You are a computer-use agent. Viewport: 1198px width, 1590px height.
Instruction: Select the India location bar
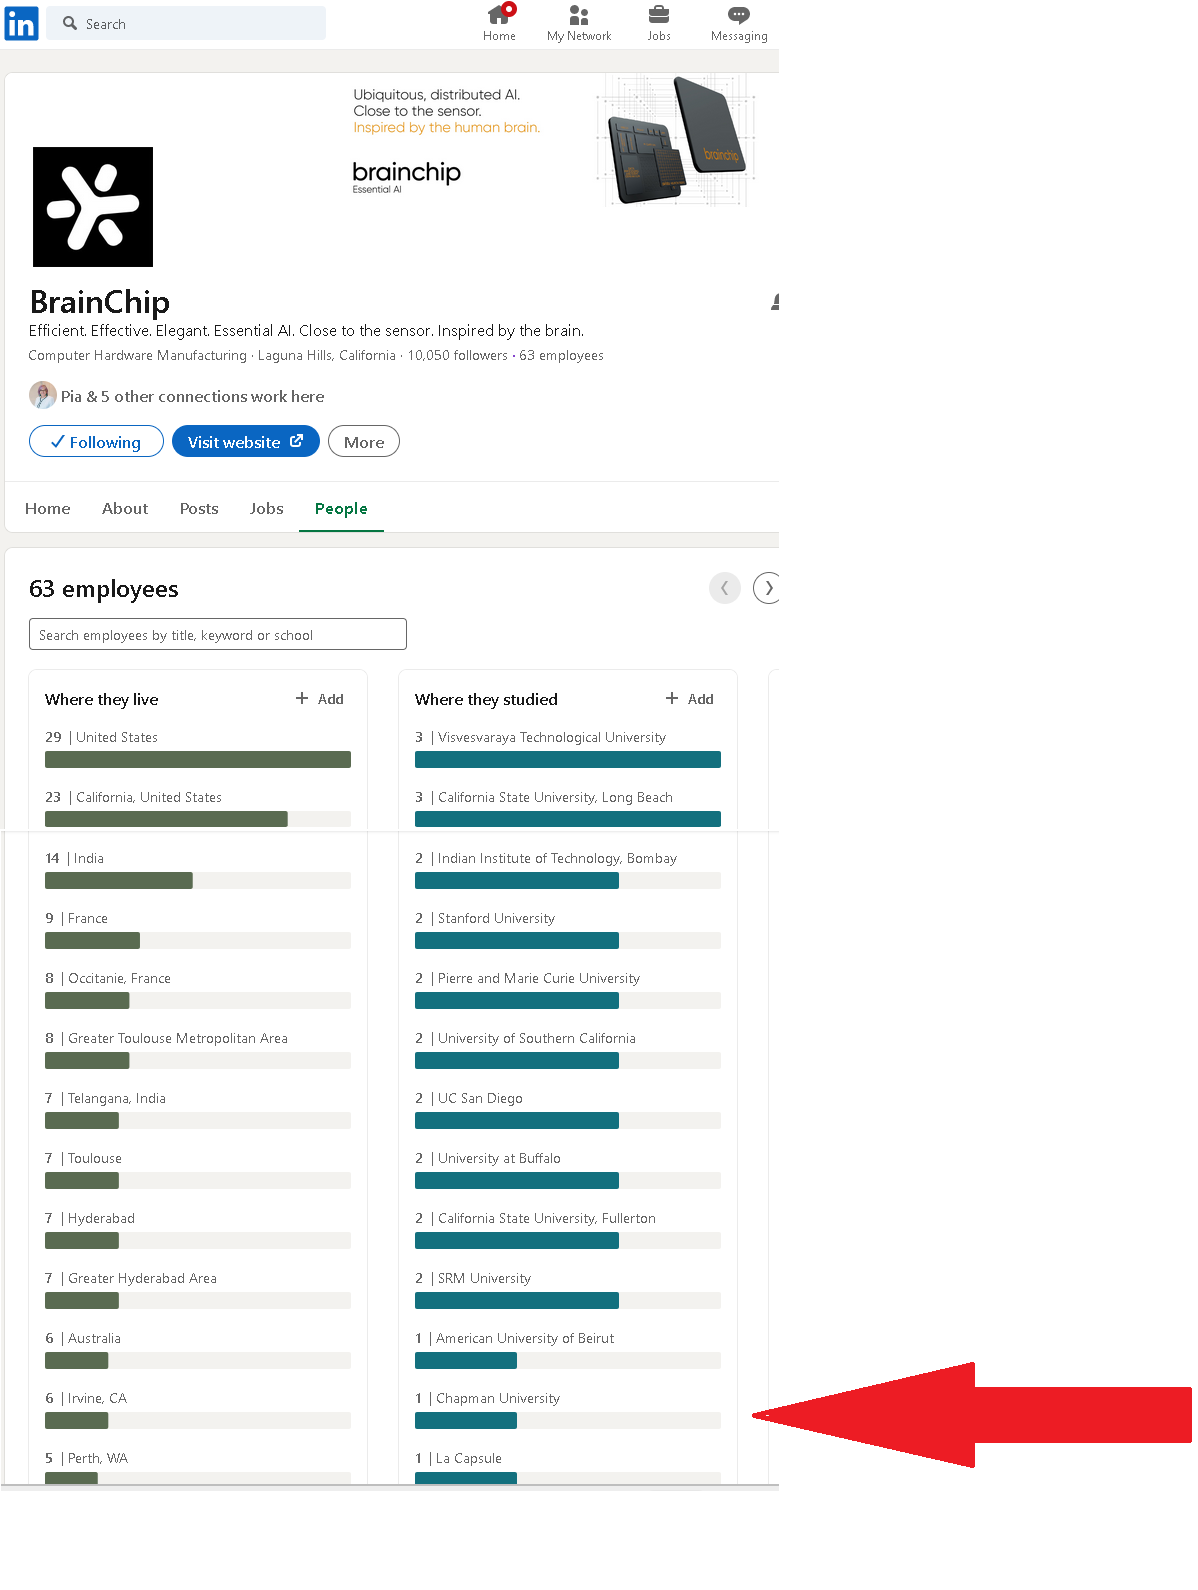(198, 870)
